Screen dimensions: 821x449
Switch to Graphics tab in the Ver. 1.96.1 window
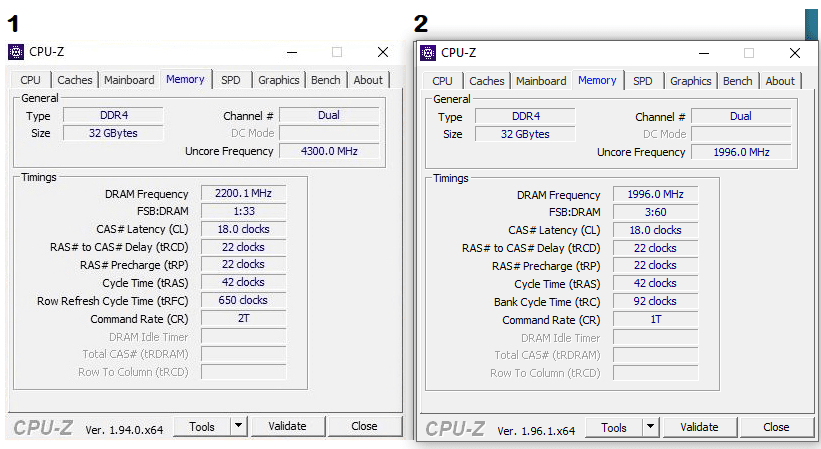click(x=691, y=81)
